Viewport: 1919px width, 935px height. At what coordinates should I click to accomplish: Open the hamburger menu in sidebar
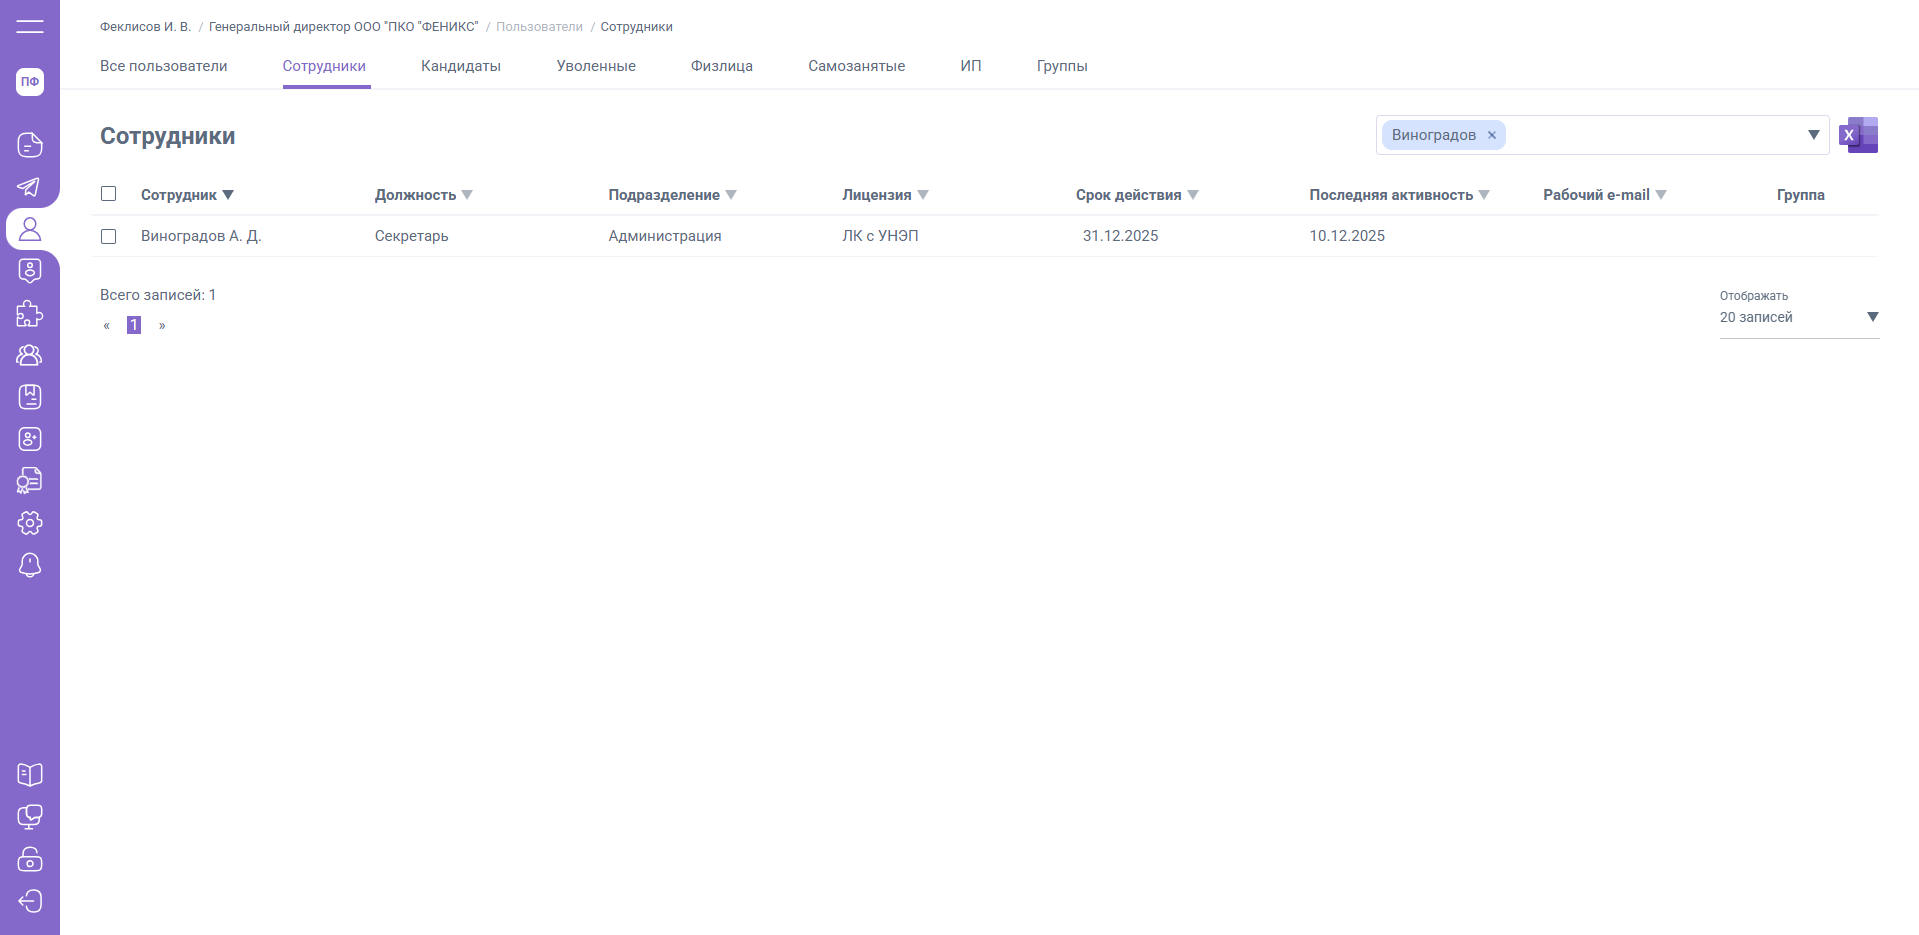(x=30, y=27)
